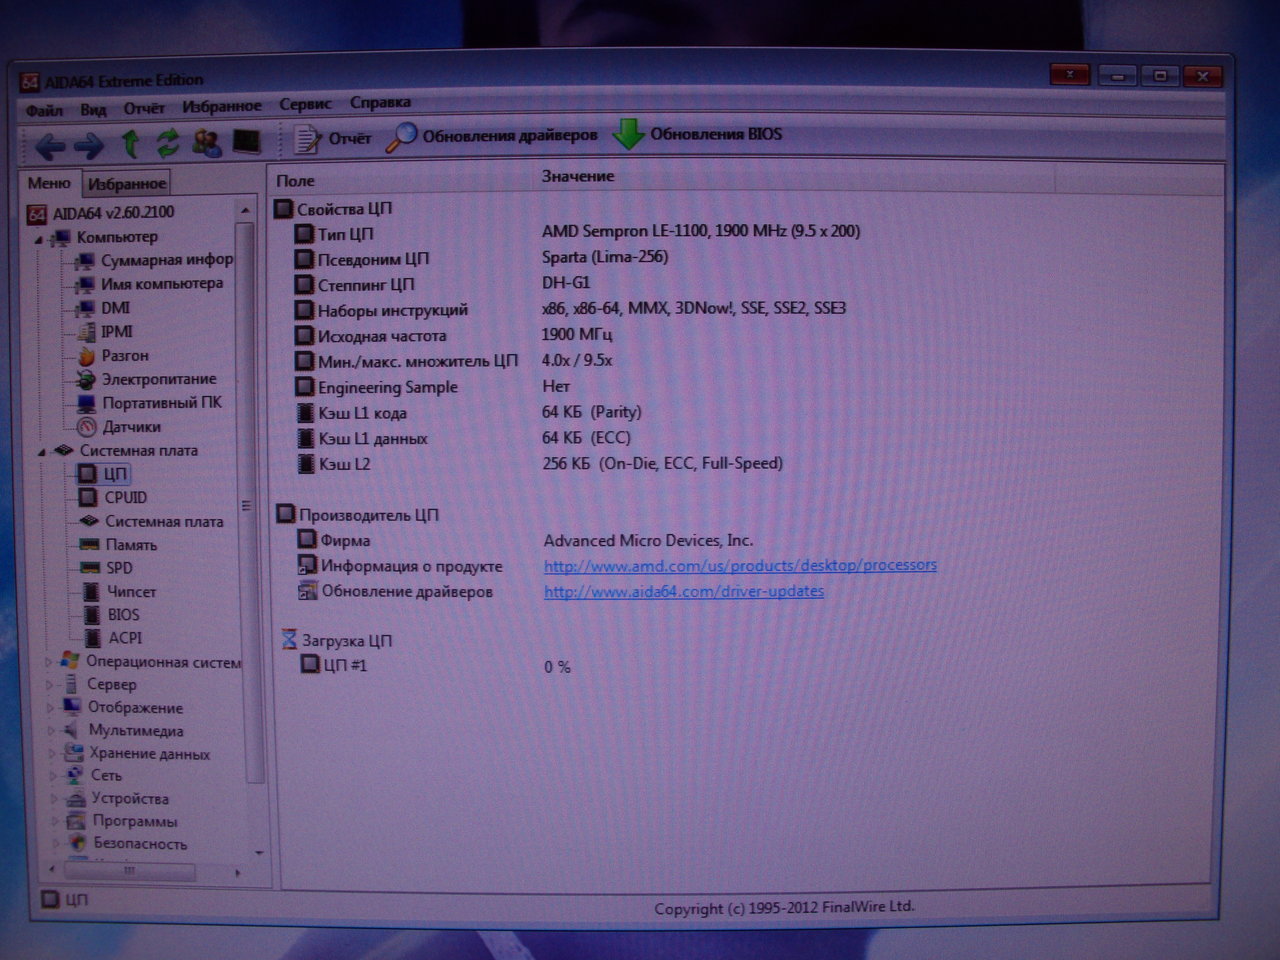
Task: Select the ЦП #1 load row
Action: [436, 666]
